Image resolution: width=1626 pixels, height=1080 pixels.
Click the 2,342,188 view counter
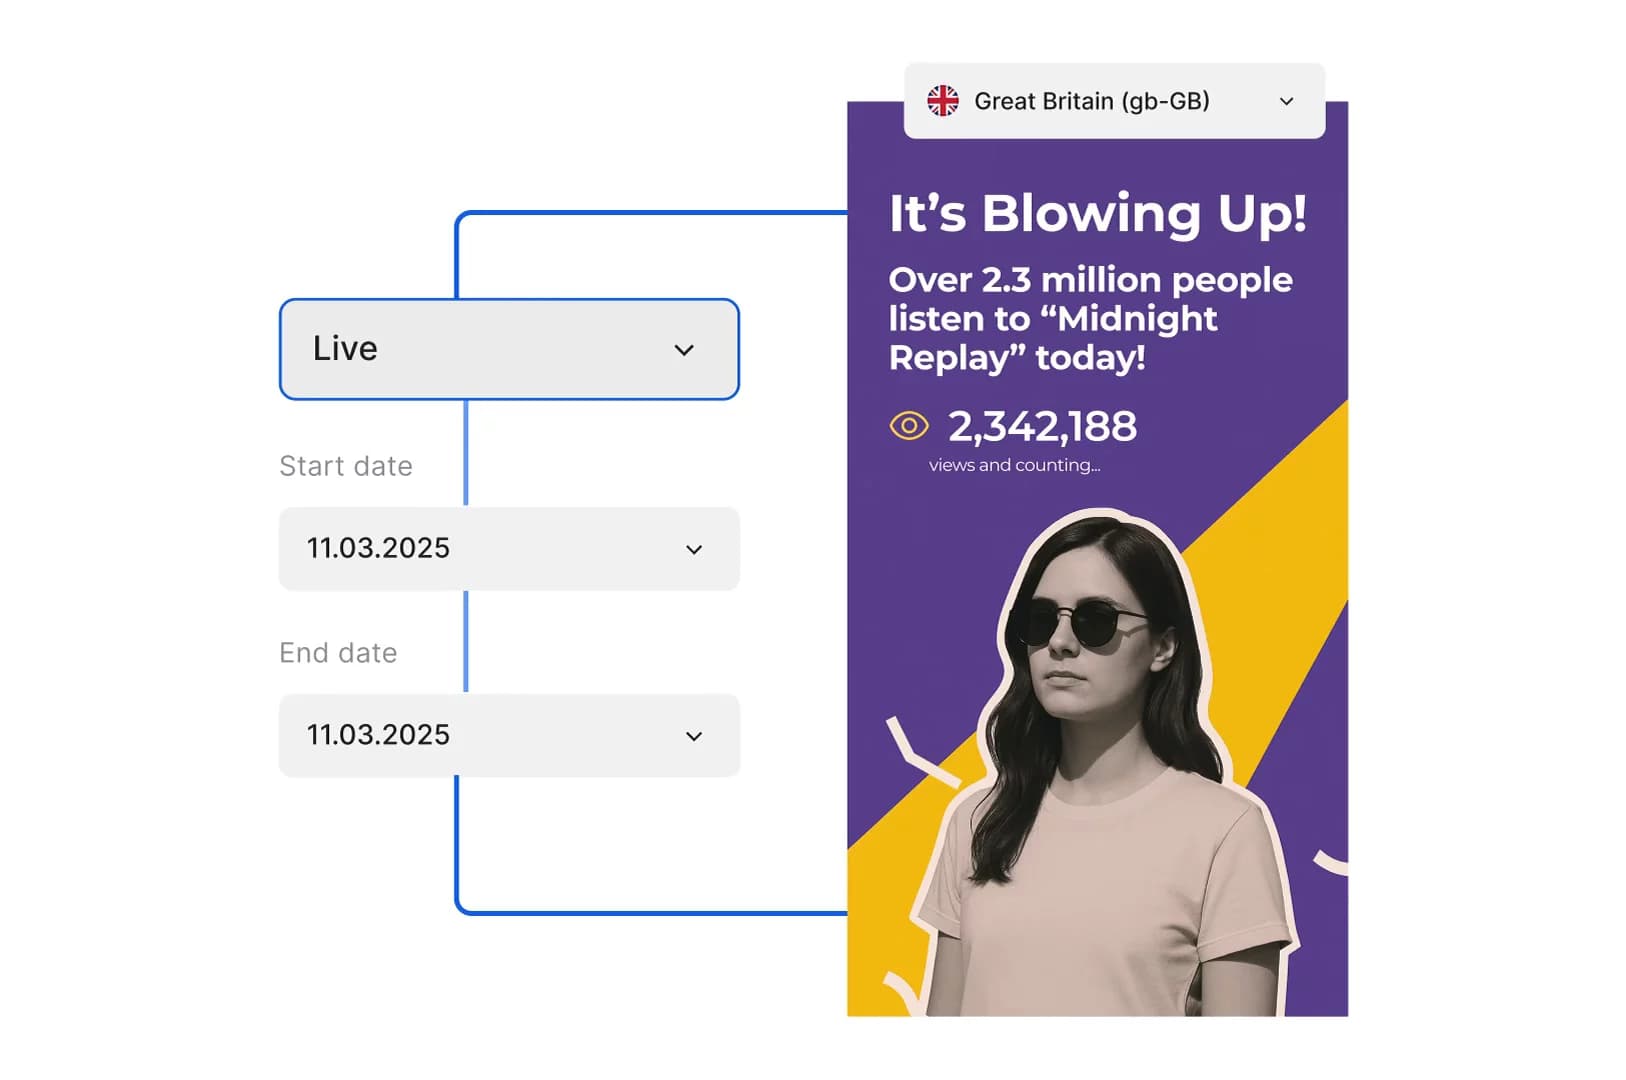[1041, 427]
